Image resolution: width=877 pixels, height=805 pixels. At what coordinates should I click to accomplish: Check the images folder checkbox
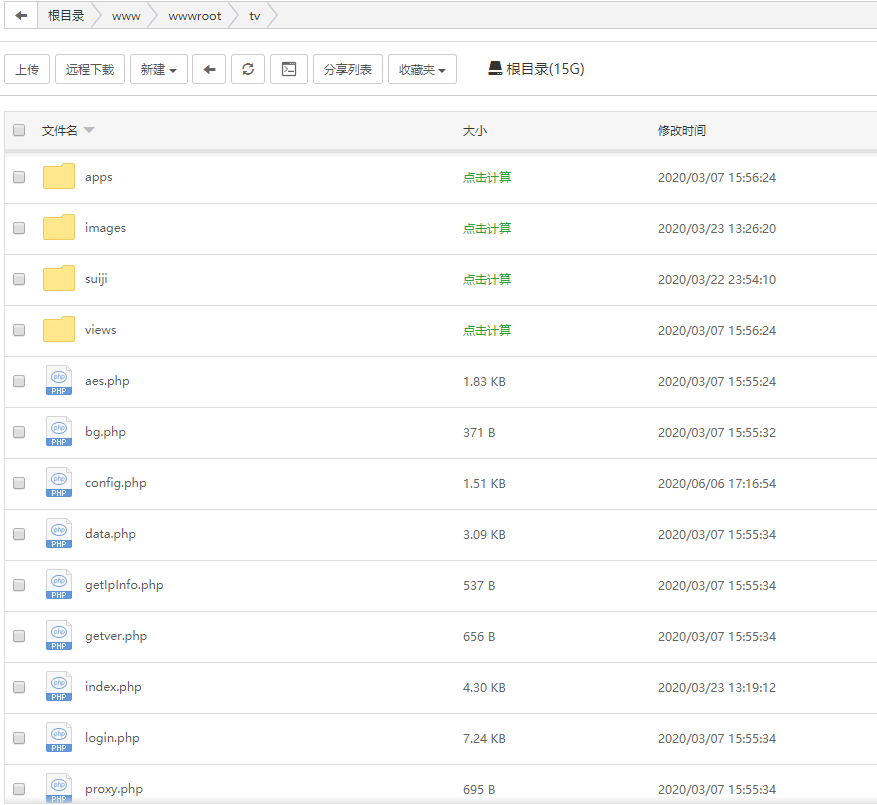[x=19, y=228]
